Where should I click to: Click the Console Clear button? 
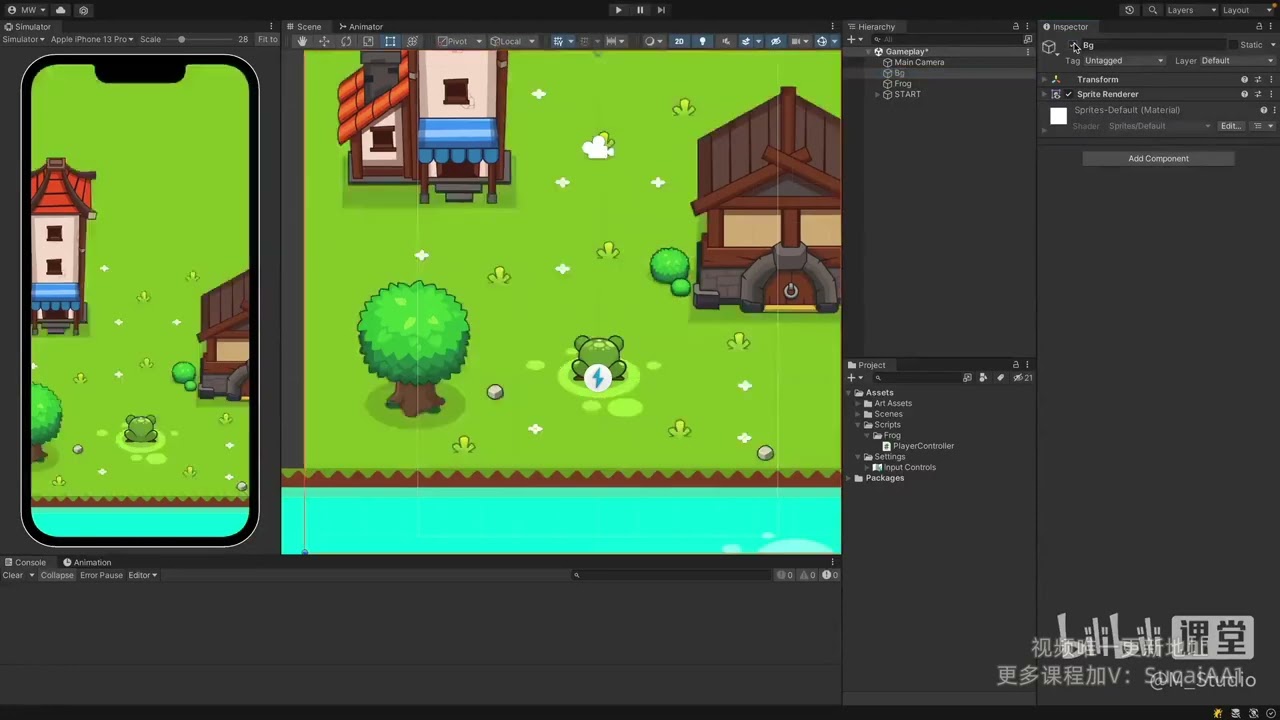coord(13,575)
